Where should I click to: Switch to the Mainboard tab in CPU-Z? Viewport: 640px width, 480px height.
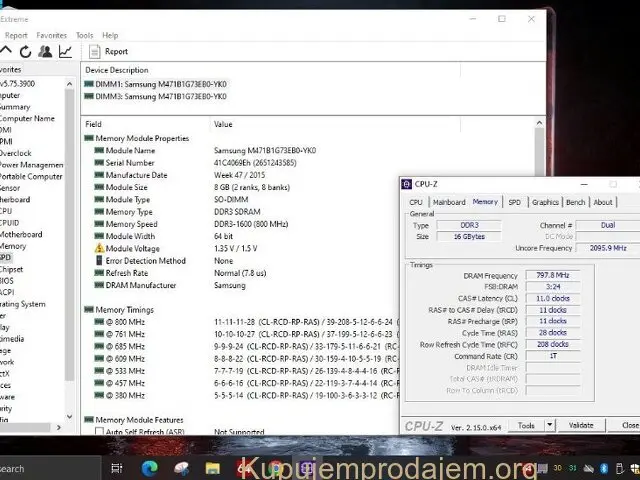pos(449,202)
